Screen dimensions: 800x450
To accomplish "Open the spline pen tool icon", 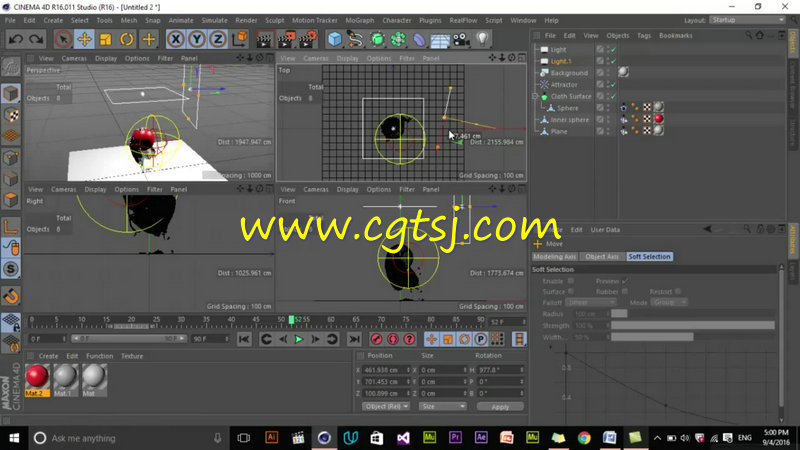I will [355, 39].
